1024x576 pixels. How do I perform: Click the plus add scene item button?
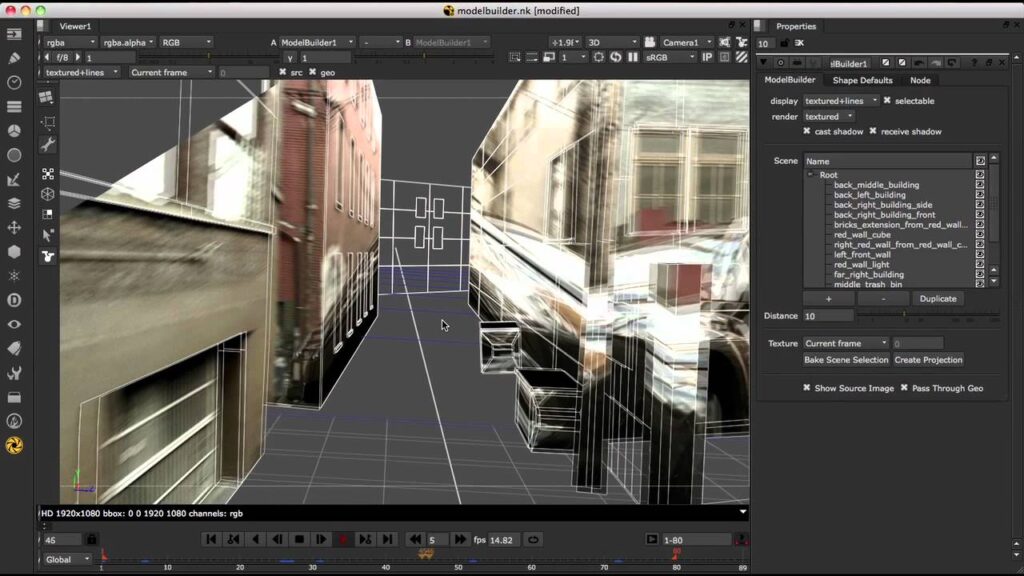(x=828, y=298)
